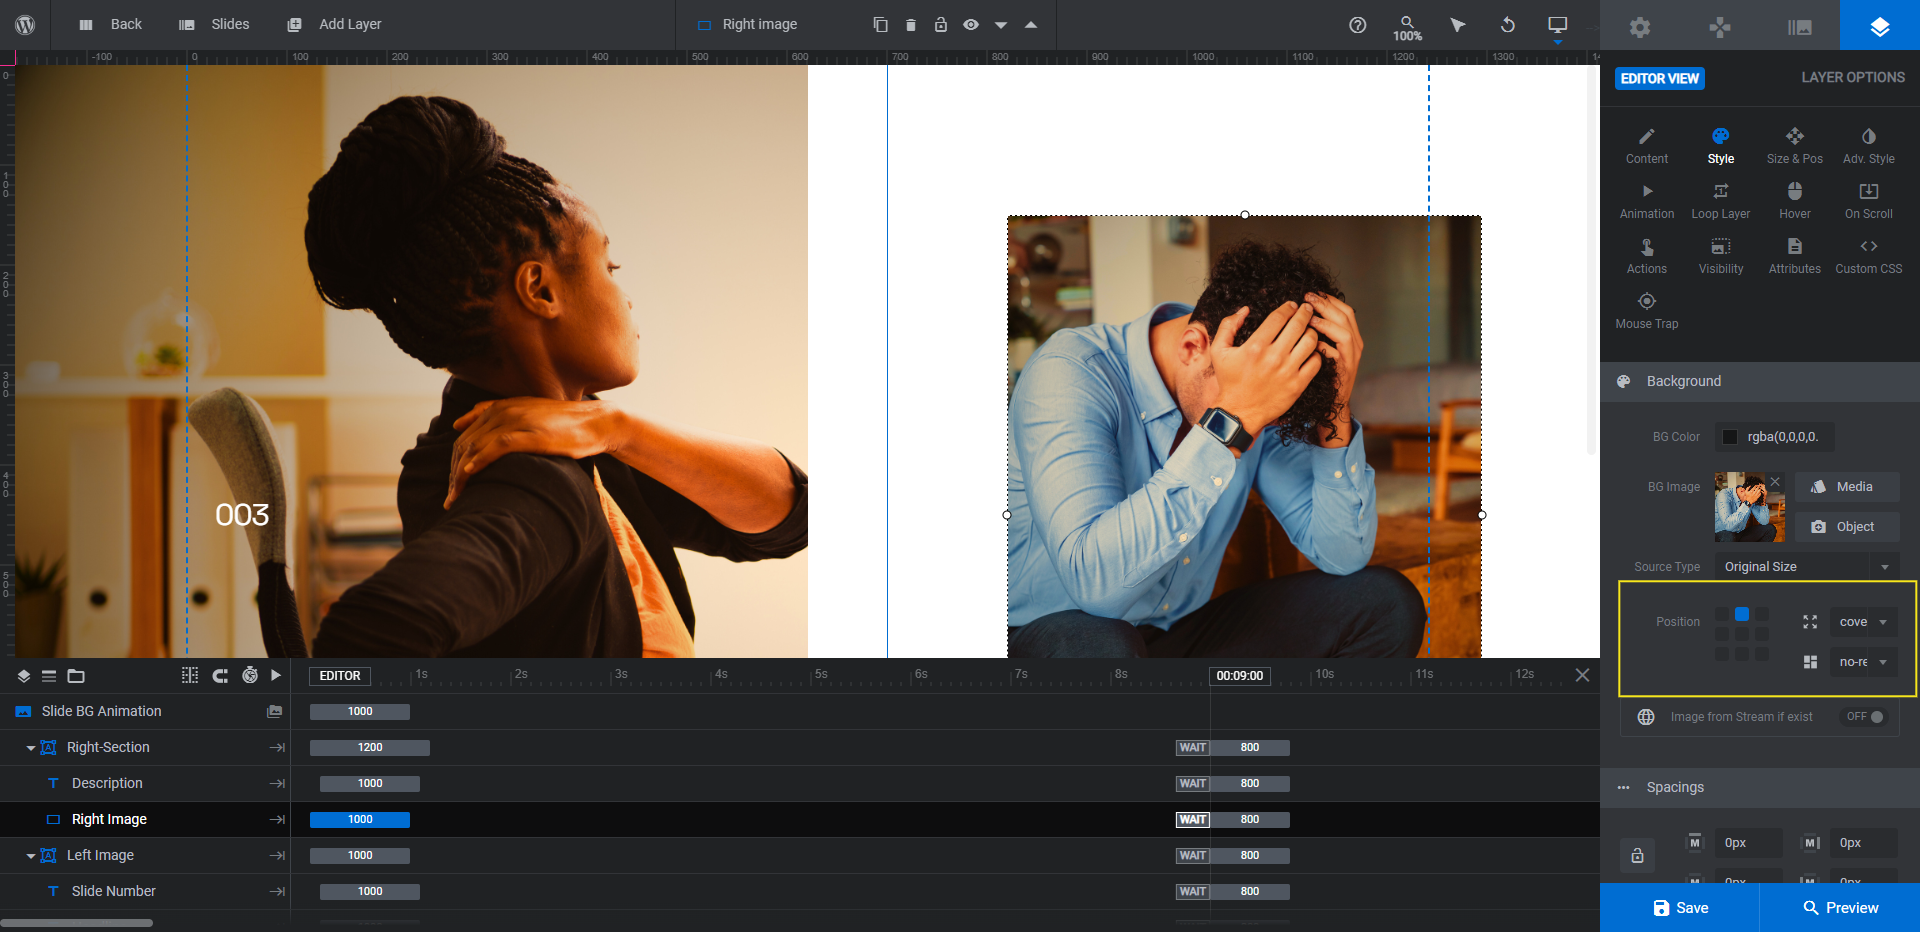Toggle Image from Stream if exist
Viewport: 1920px width, 932px height.
[x=1866, y=717]
